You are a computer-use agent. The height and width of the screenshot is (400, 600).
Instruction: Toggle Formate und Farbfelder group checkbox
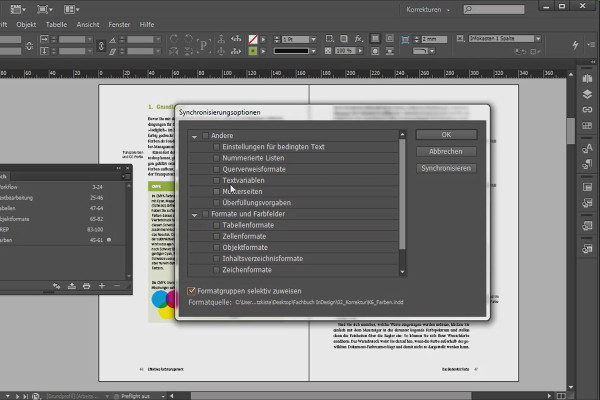point(205,214)
